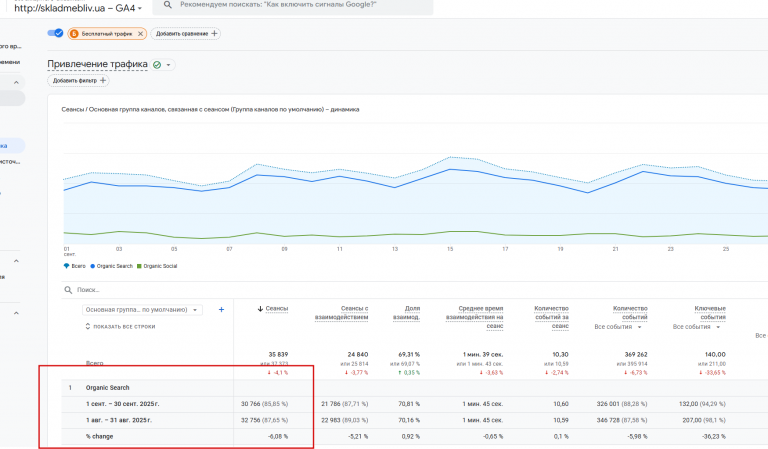Open the sidebar item ending in источ...
Screen dimensions: 768x449
[x=10, y=162]
